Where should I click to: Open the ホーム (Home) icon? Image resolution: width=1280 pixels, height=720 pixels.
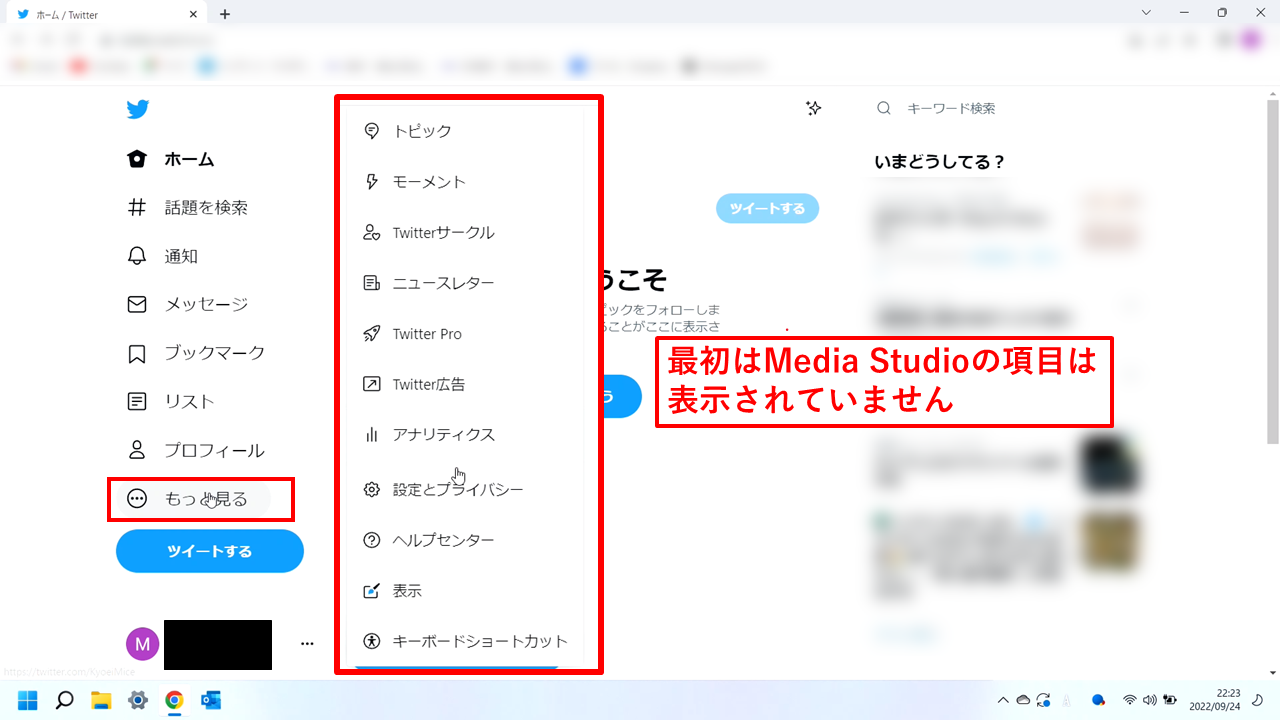pos(137,158)
